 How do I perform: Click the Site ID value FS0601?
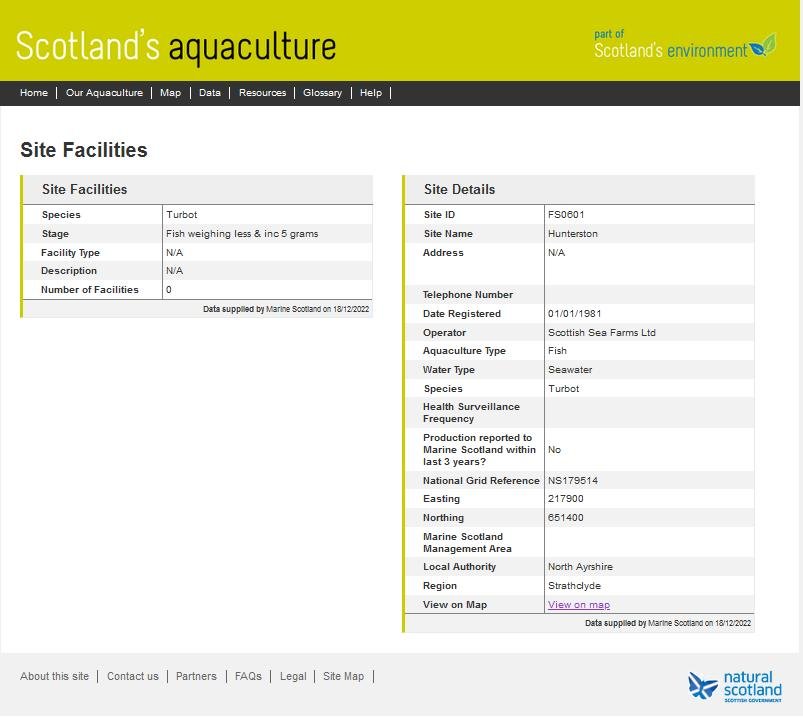pos(566,215)
